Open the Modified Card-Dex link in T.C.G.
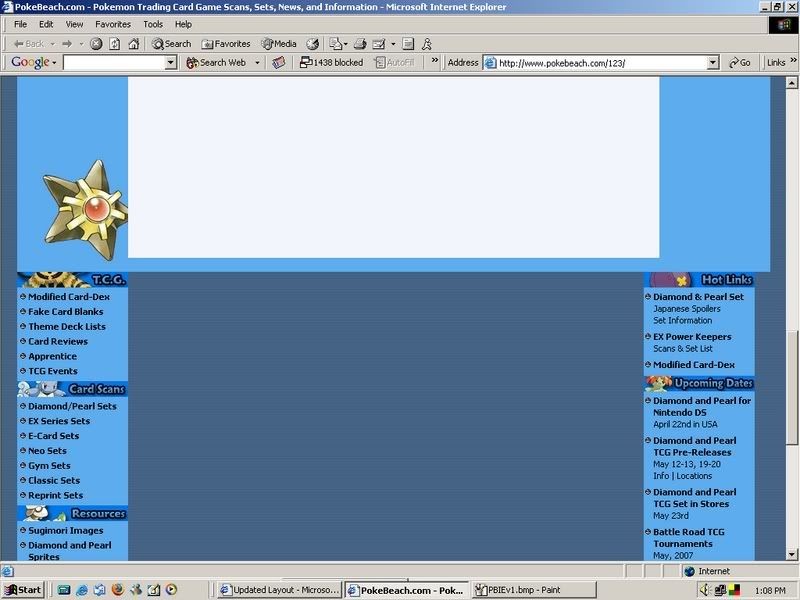 pyautogui.click(x=69, y=296)
